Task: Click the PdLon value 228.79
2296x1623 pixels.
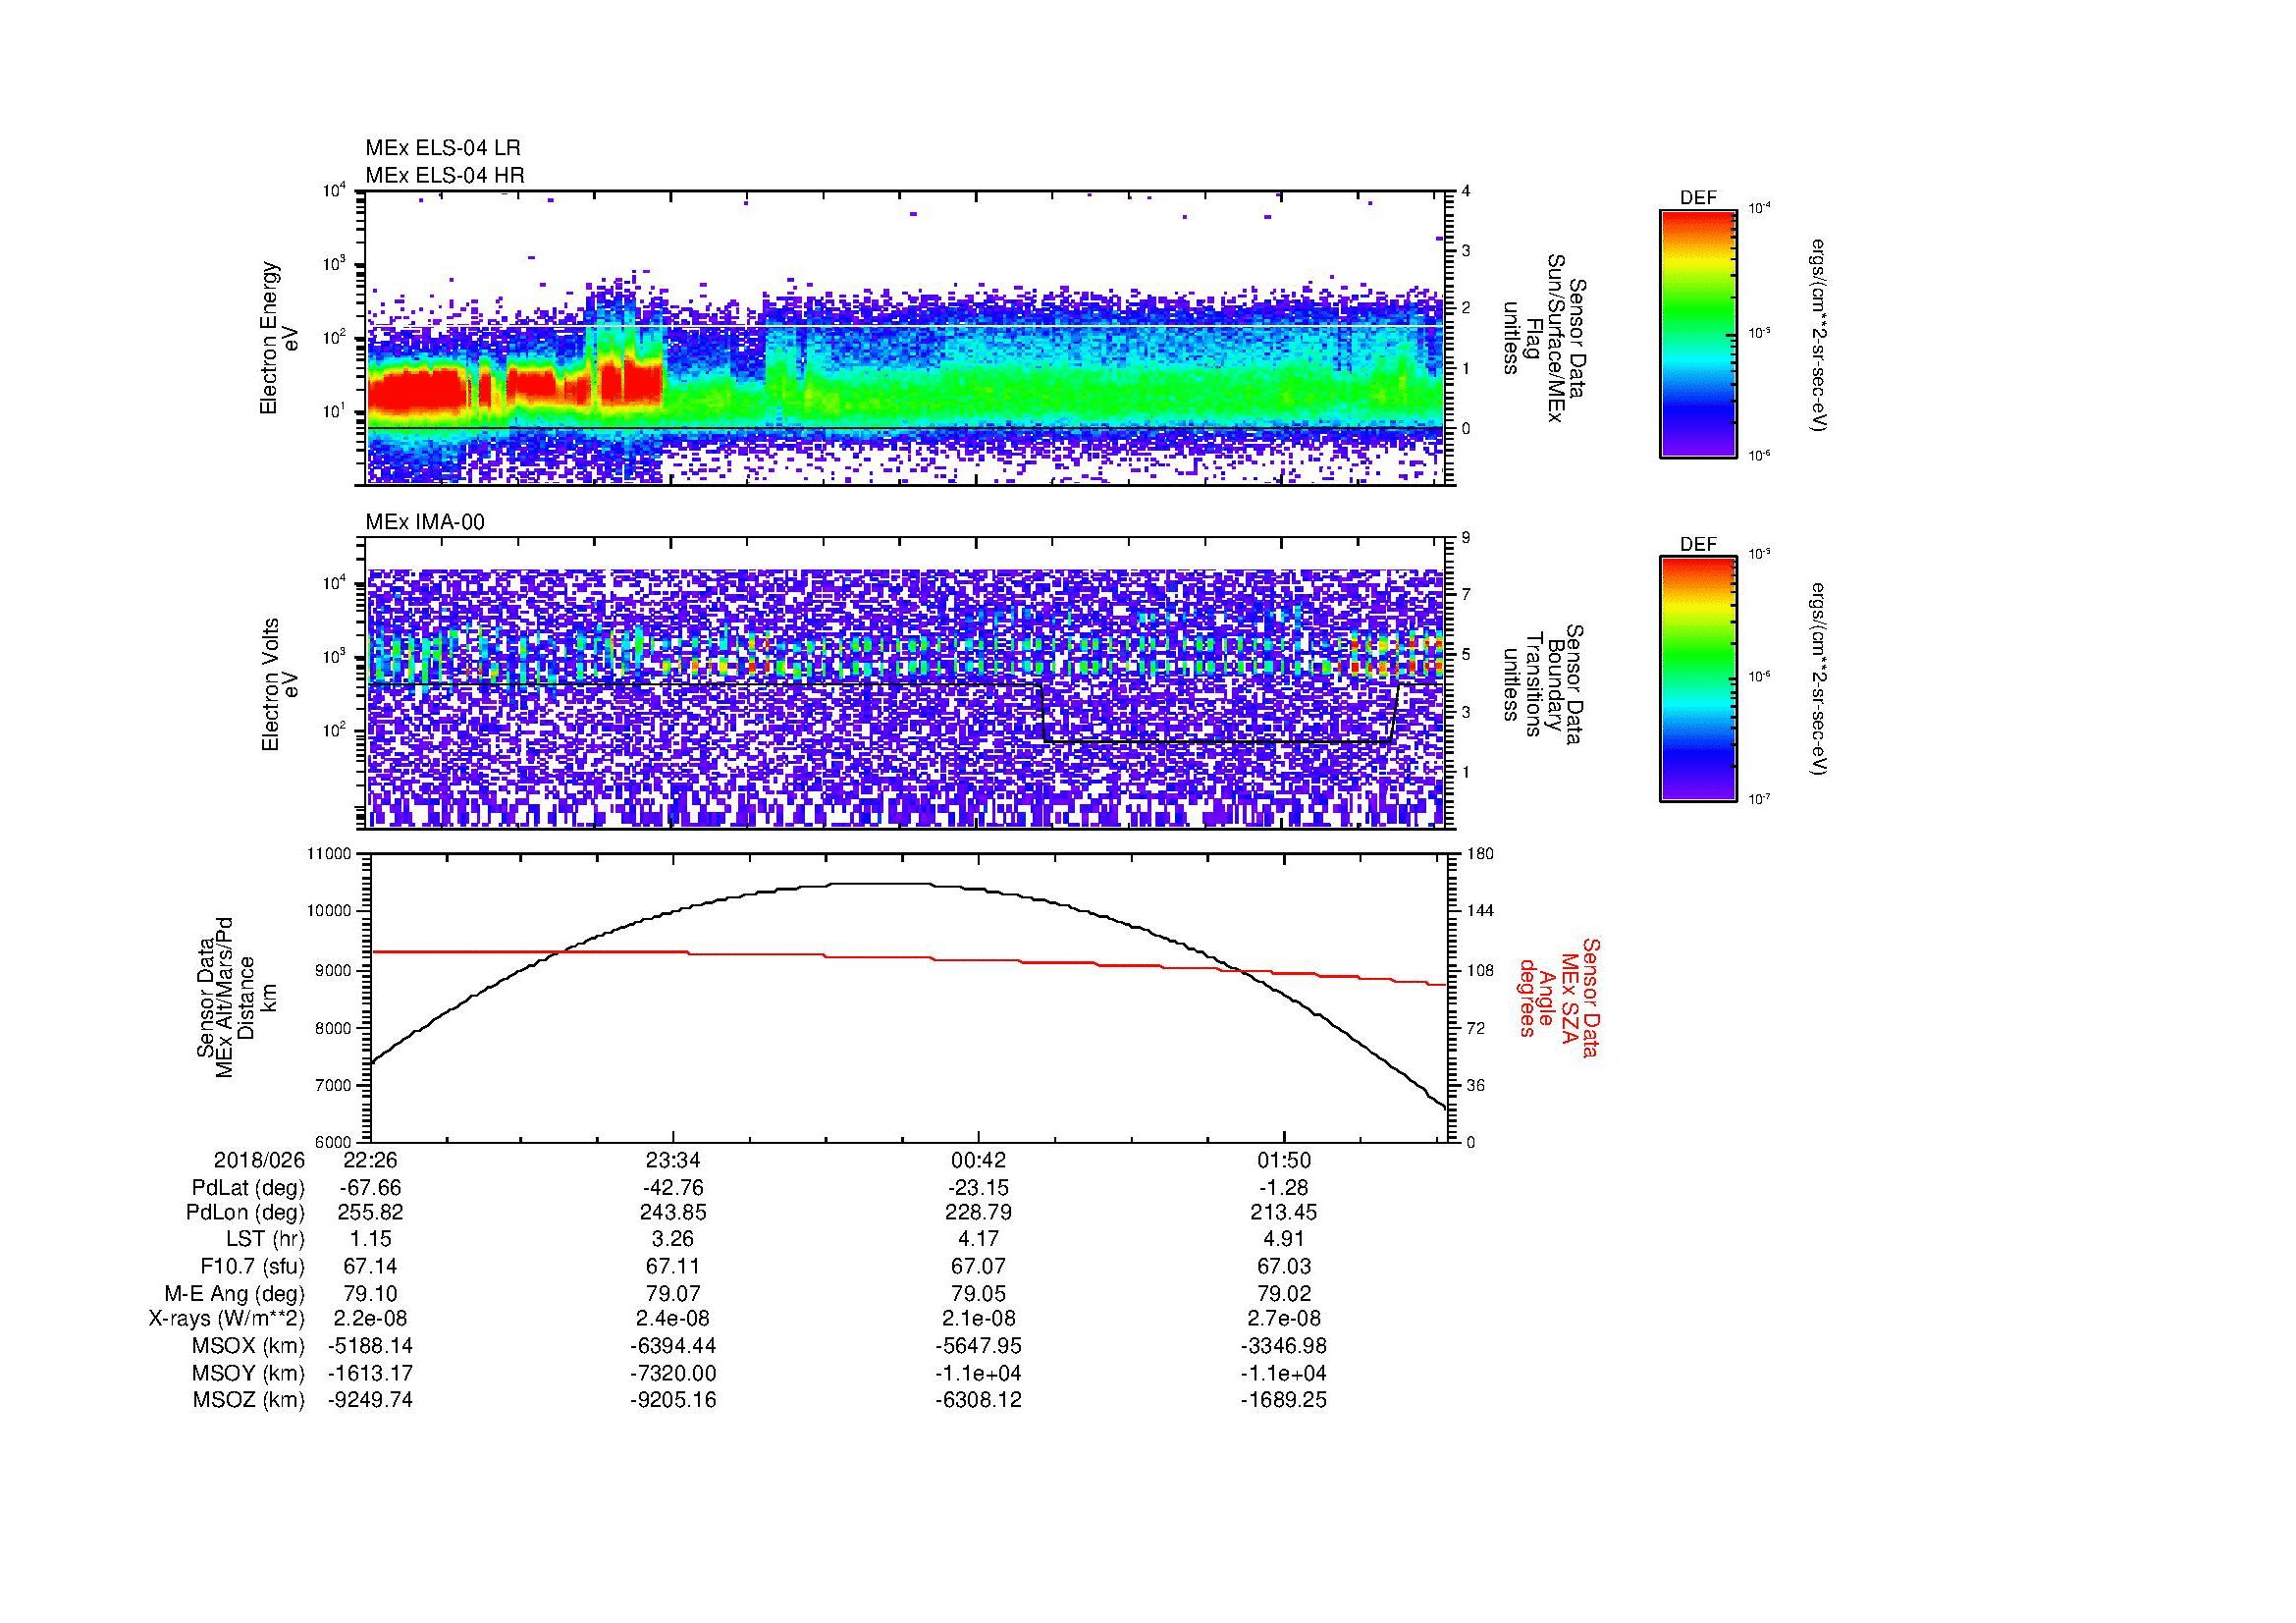Action: pos(978,1213)
